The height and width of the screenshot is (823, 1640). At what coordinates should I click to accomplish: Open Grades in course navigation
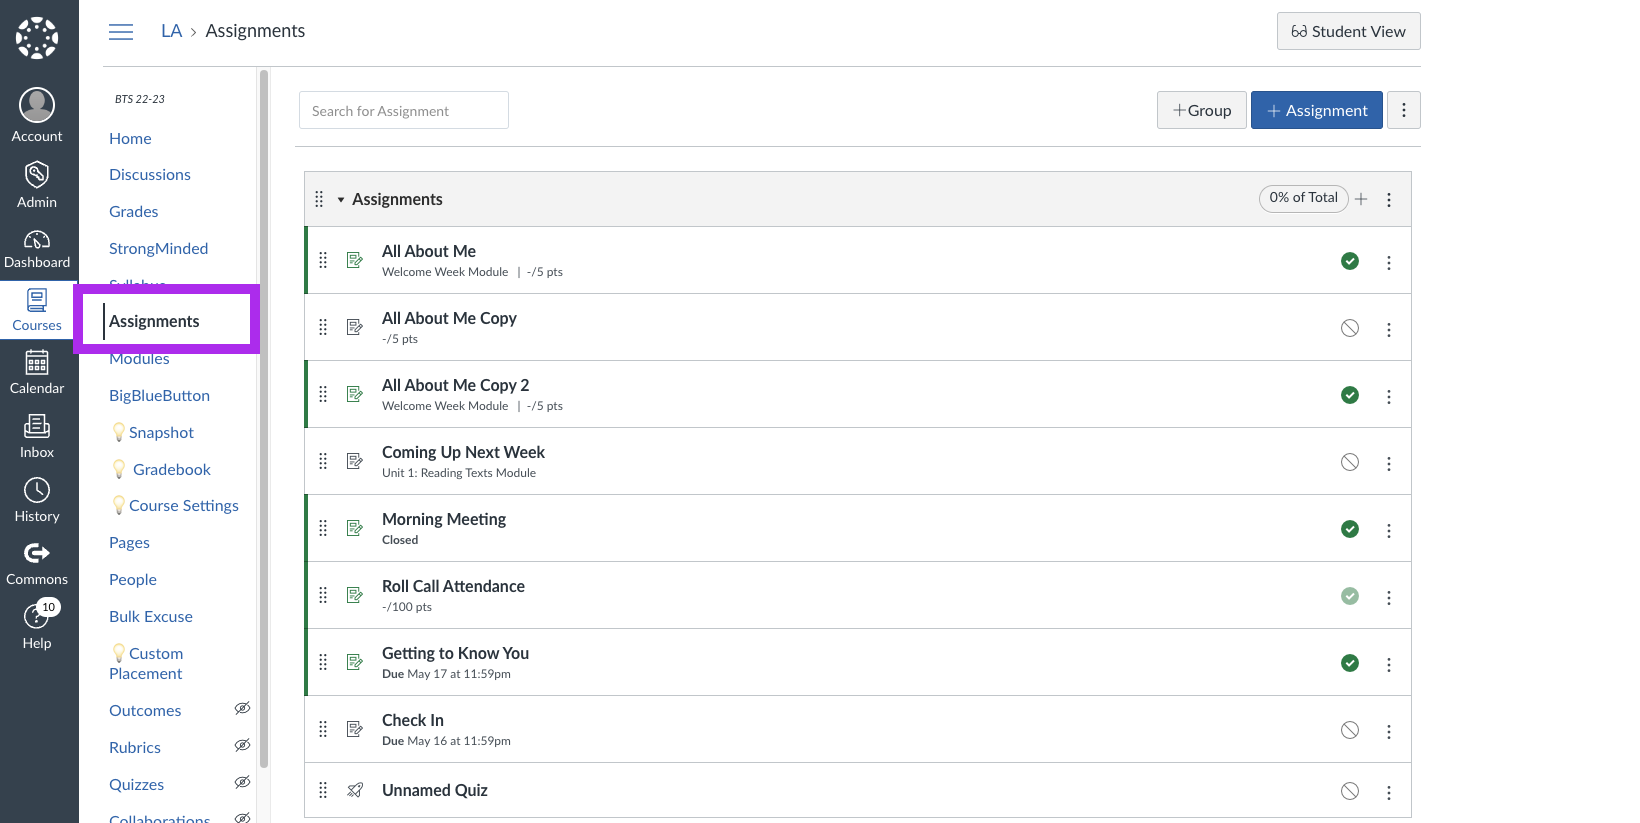(x=134, y=211)
